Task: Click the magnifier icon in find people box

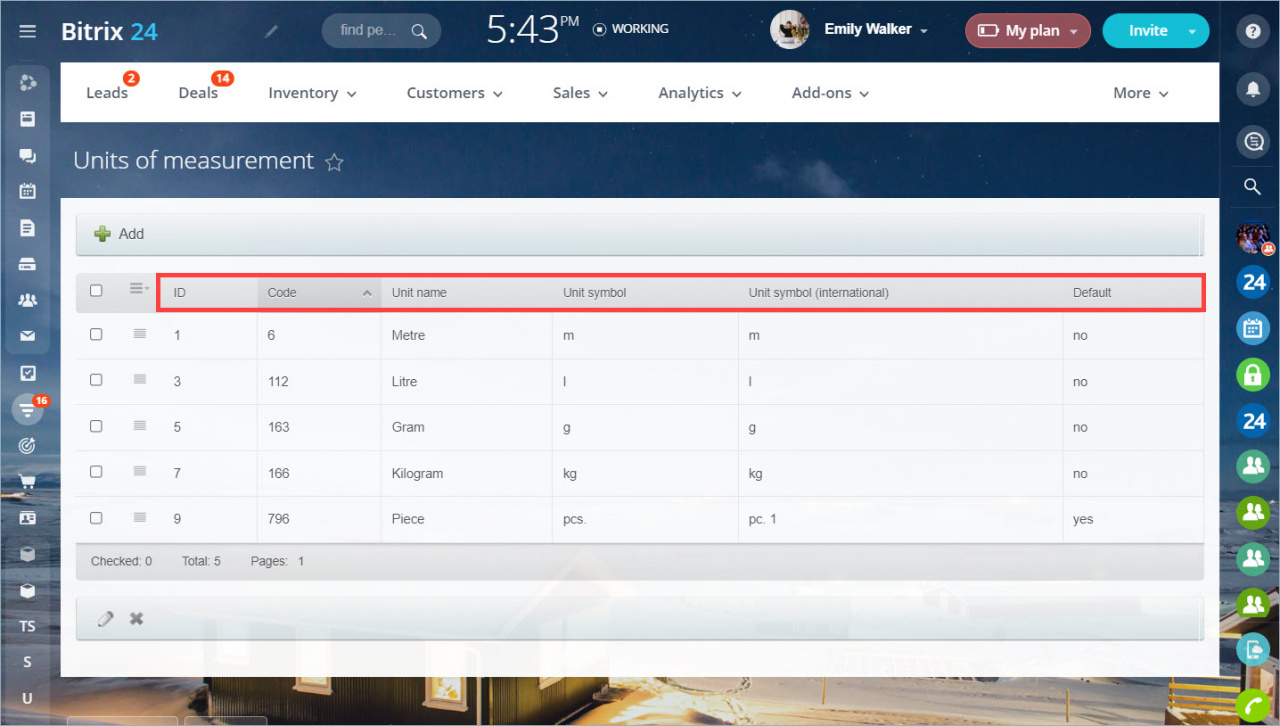Action: (x=420, y=30)
